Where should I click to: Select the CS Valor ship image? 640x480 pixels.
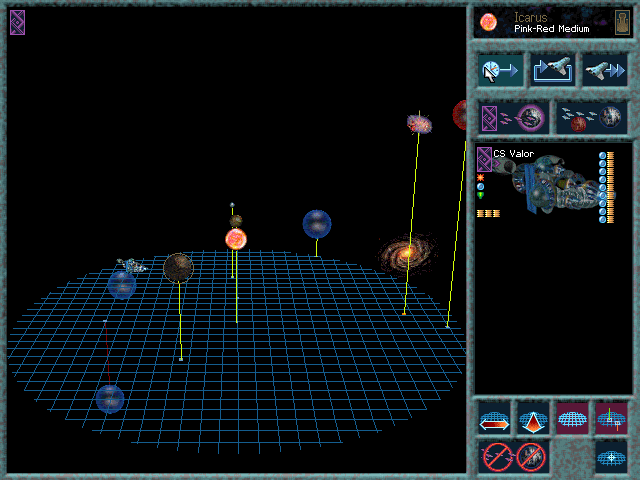point(553,184)
